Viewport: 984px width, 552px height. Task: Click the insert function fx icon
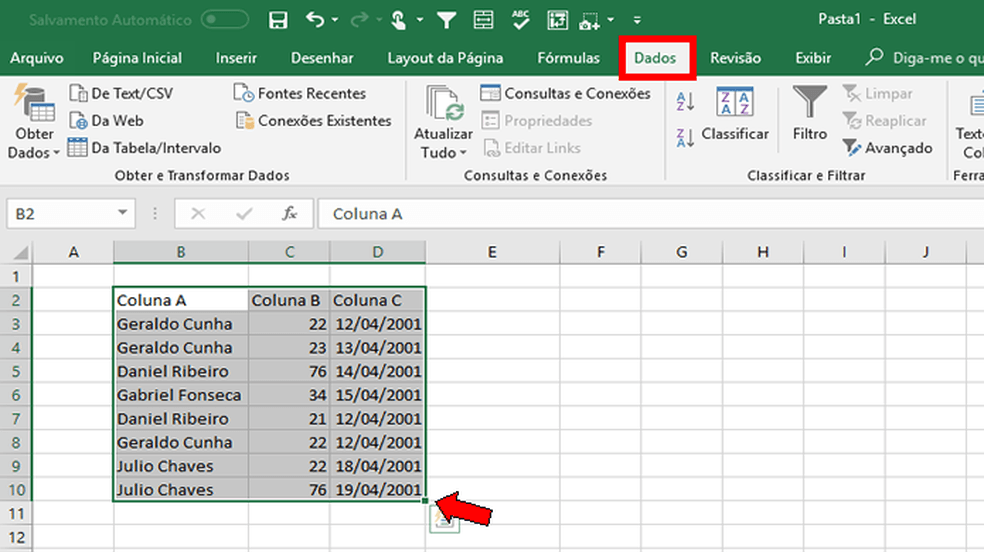coord(290,214)
